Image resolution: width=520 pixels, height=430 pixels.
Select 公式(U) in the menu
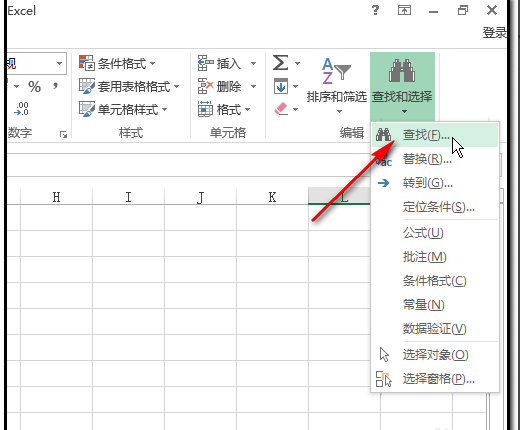(435, 233)
